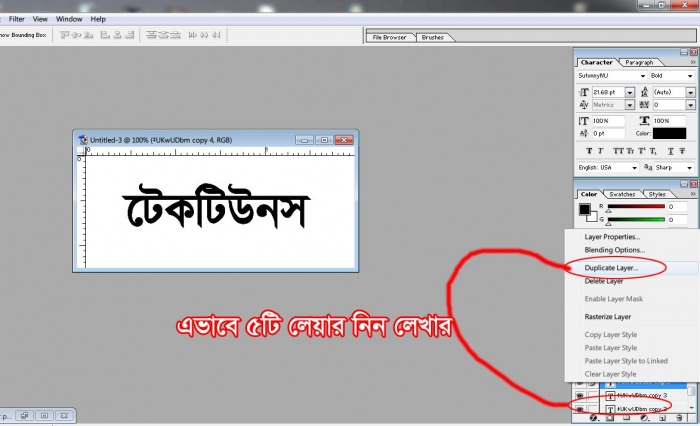Viewport: 700px width, 426px height.
Task: Toggle Subscript in Character panel
Action: 653,151
